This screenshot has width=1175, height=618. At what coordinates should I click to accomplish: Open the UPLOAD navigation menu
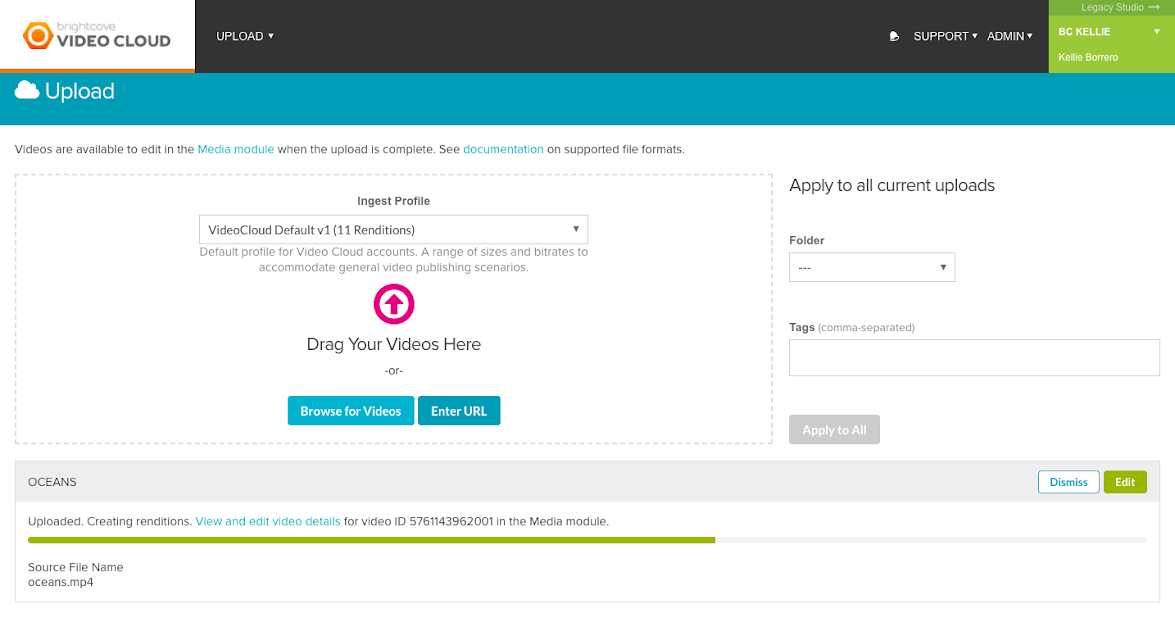coord(245,36)
